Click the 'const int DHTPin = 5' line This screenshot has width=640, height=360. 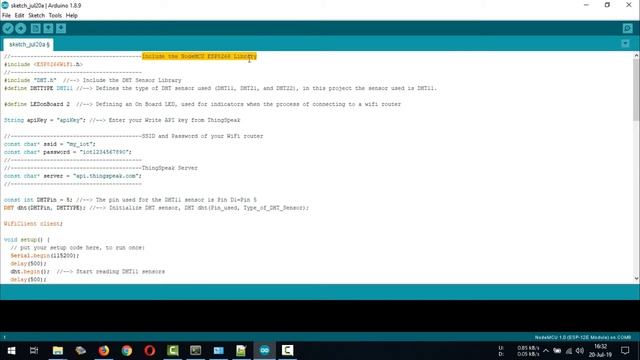(130, 200)
